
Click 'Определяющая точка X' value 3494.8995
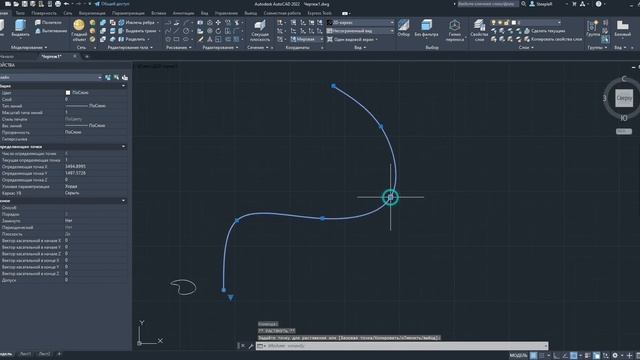click(x=76, y=167)
